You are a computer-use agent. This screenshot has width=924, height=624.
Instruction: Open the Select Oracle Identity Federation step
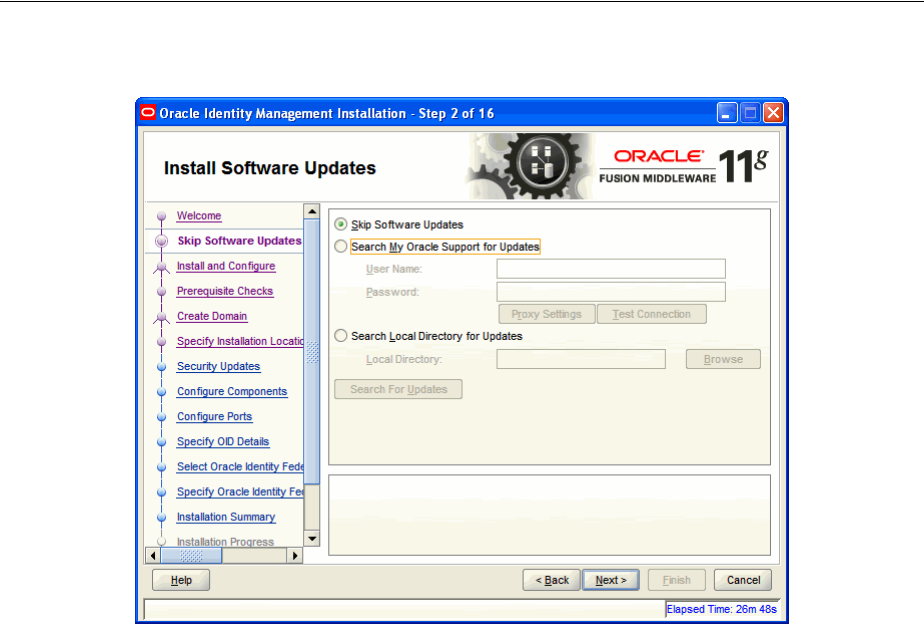tap(240, 467)
